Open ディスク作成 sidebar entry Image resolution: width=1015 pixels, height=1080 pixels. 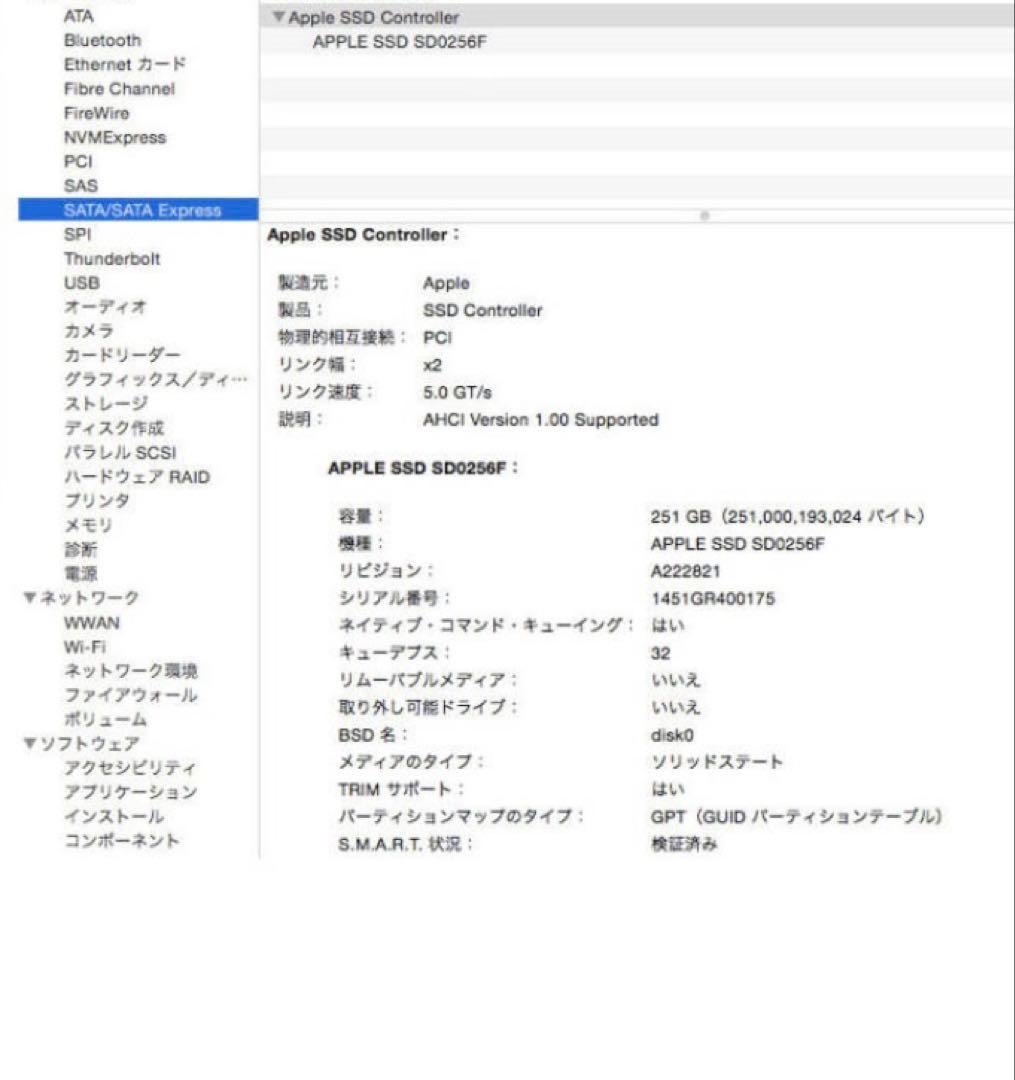tap(114, 428)
